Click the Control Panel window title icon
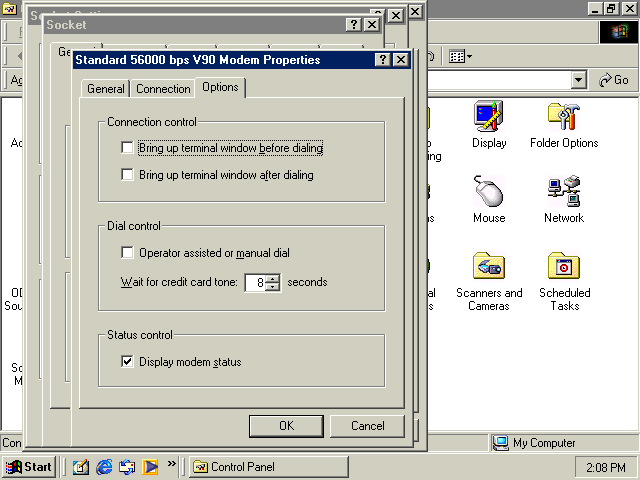Viewport: 640px width, 480px height. (9, 9)
